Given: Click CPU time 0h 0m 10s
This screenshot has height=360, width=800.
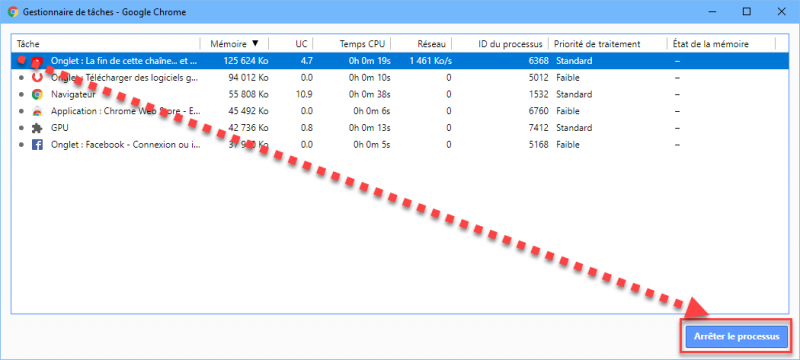Looking at the screenshot, I should tap(369, 78).
